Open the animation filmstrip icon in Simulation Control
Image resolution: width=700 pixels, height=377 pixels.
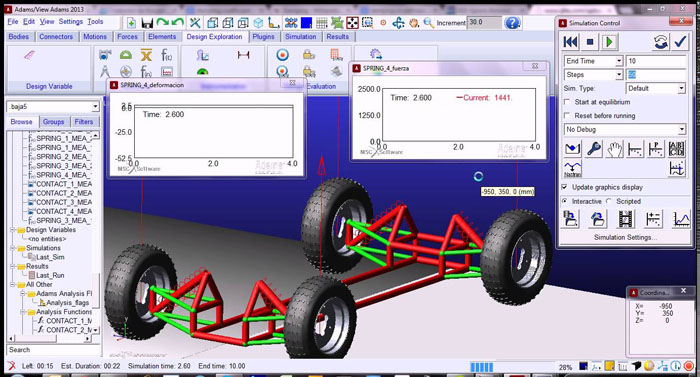click(625, 219)
